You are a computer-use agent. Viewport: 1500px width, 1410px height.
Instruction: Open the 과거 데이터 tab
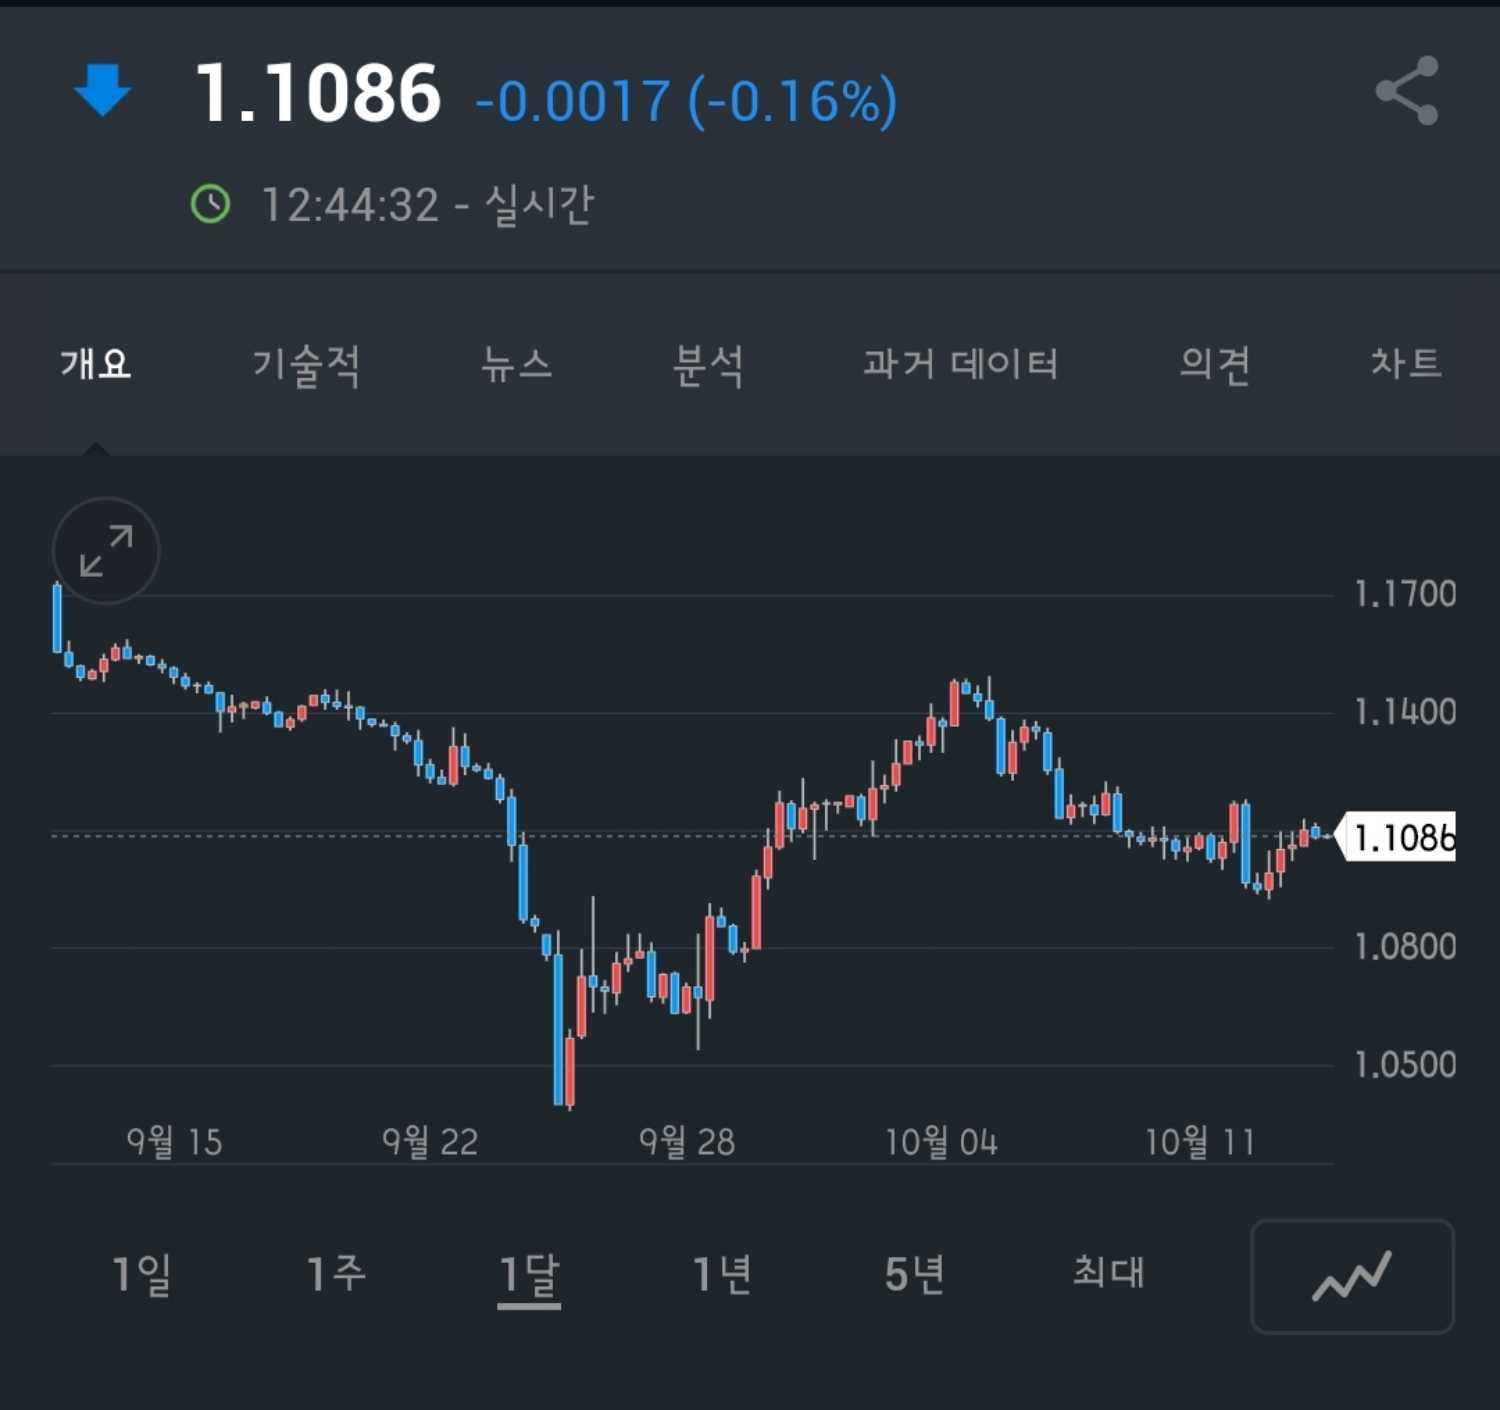[x=960, y=364]
